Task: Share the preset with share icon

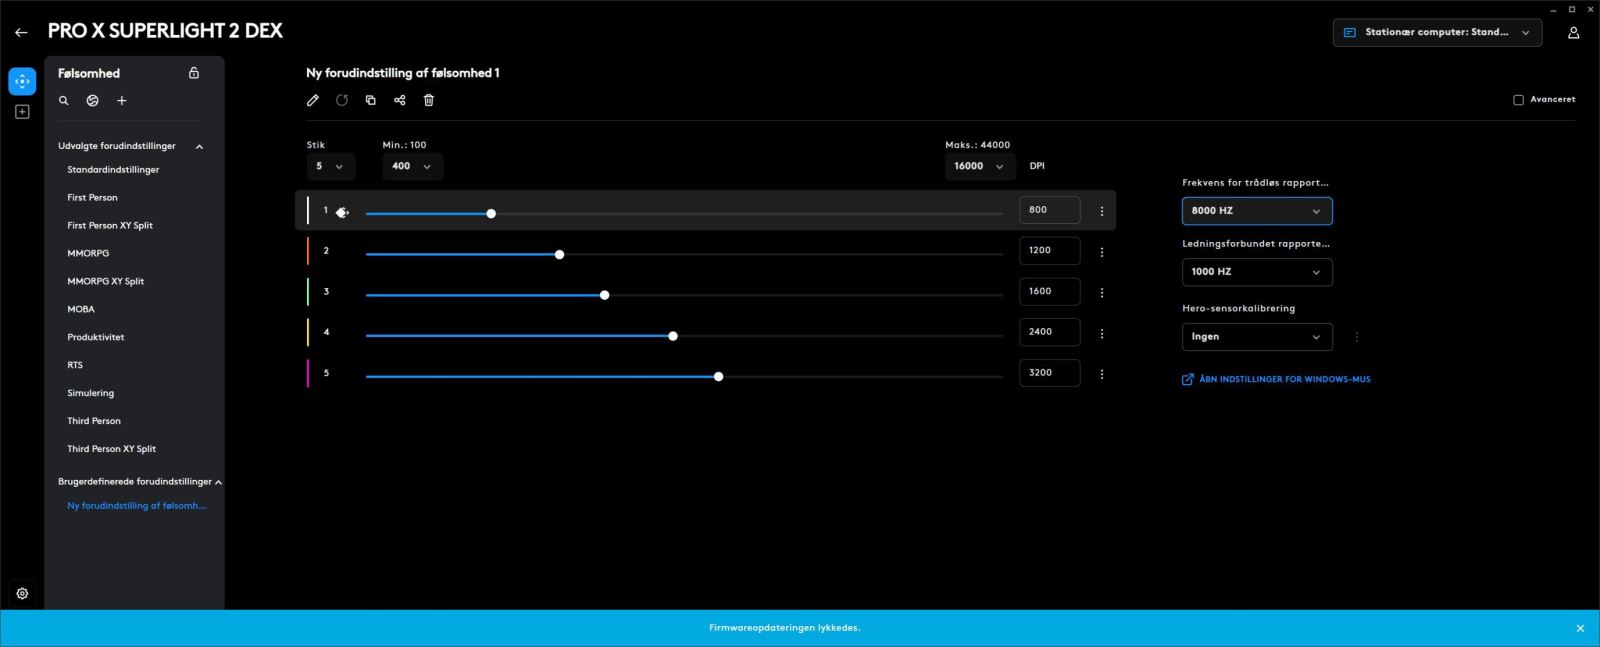Action: (x=400, y=100)
